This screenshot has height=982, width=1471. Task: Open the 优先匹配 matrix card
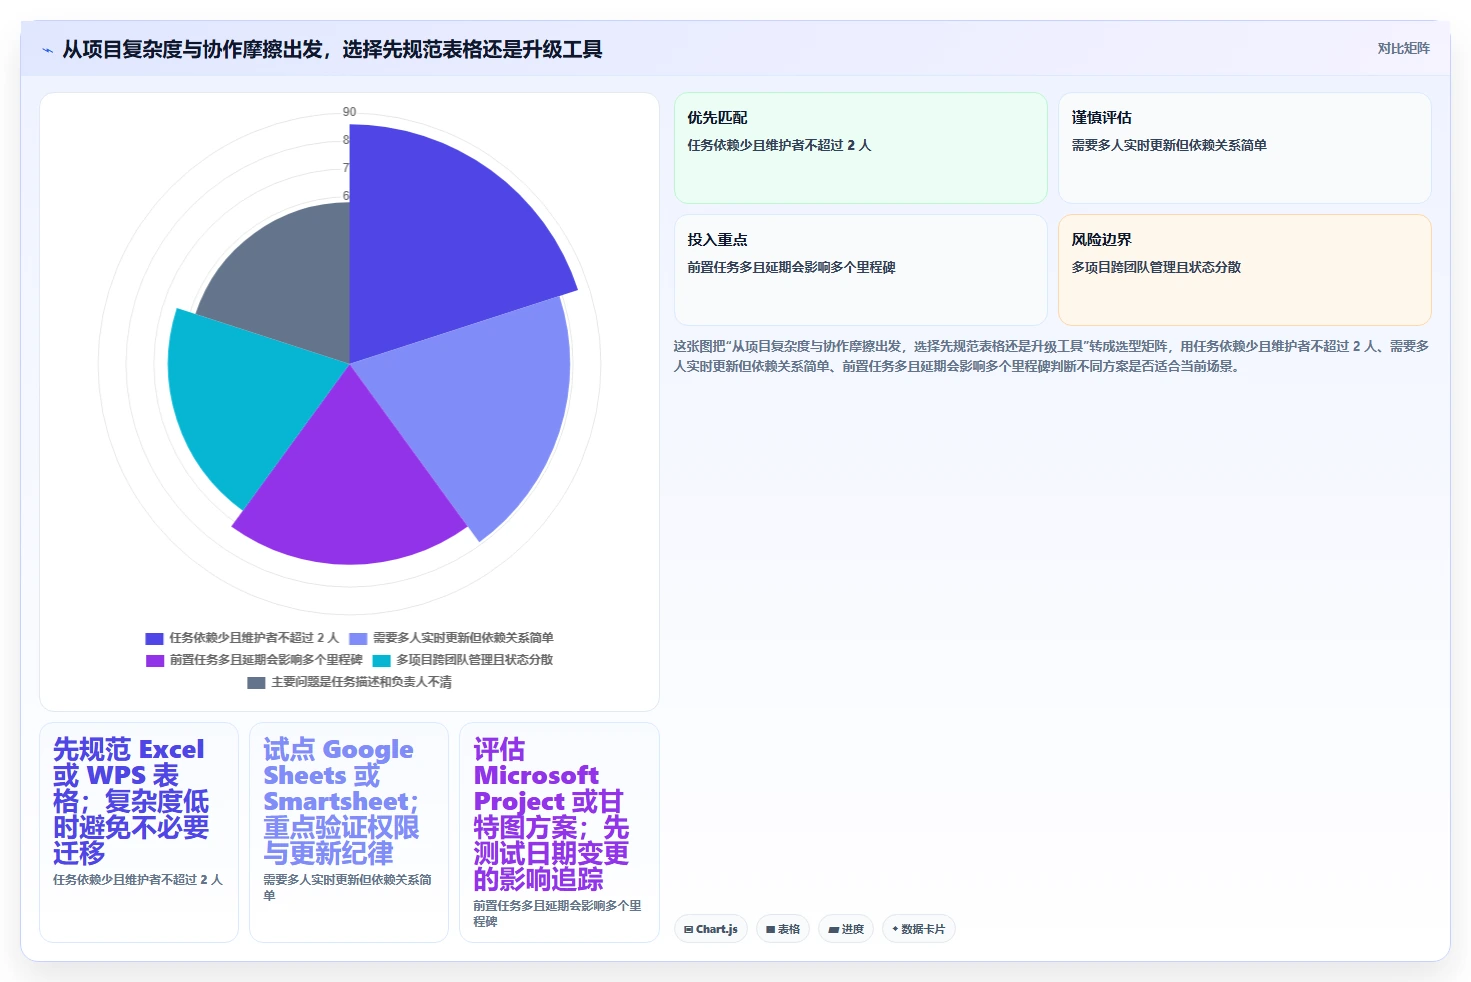coord(860,148)
